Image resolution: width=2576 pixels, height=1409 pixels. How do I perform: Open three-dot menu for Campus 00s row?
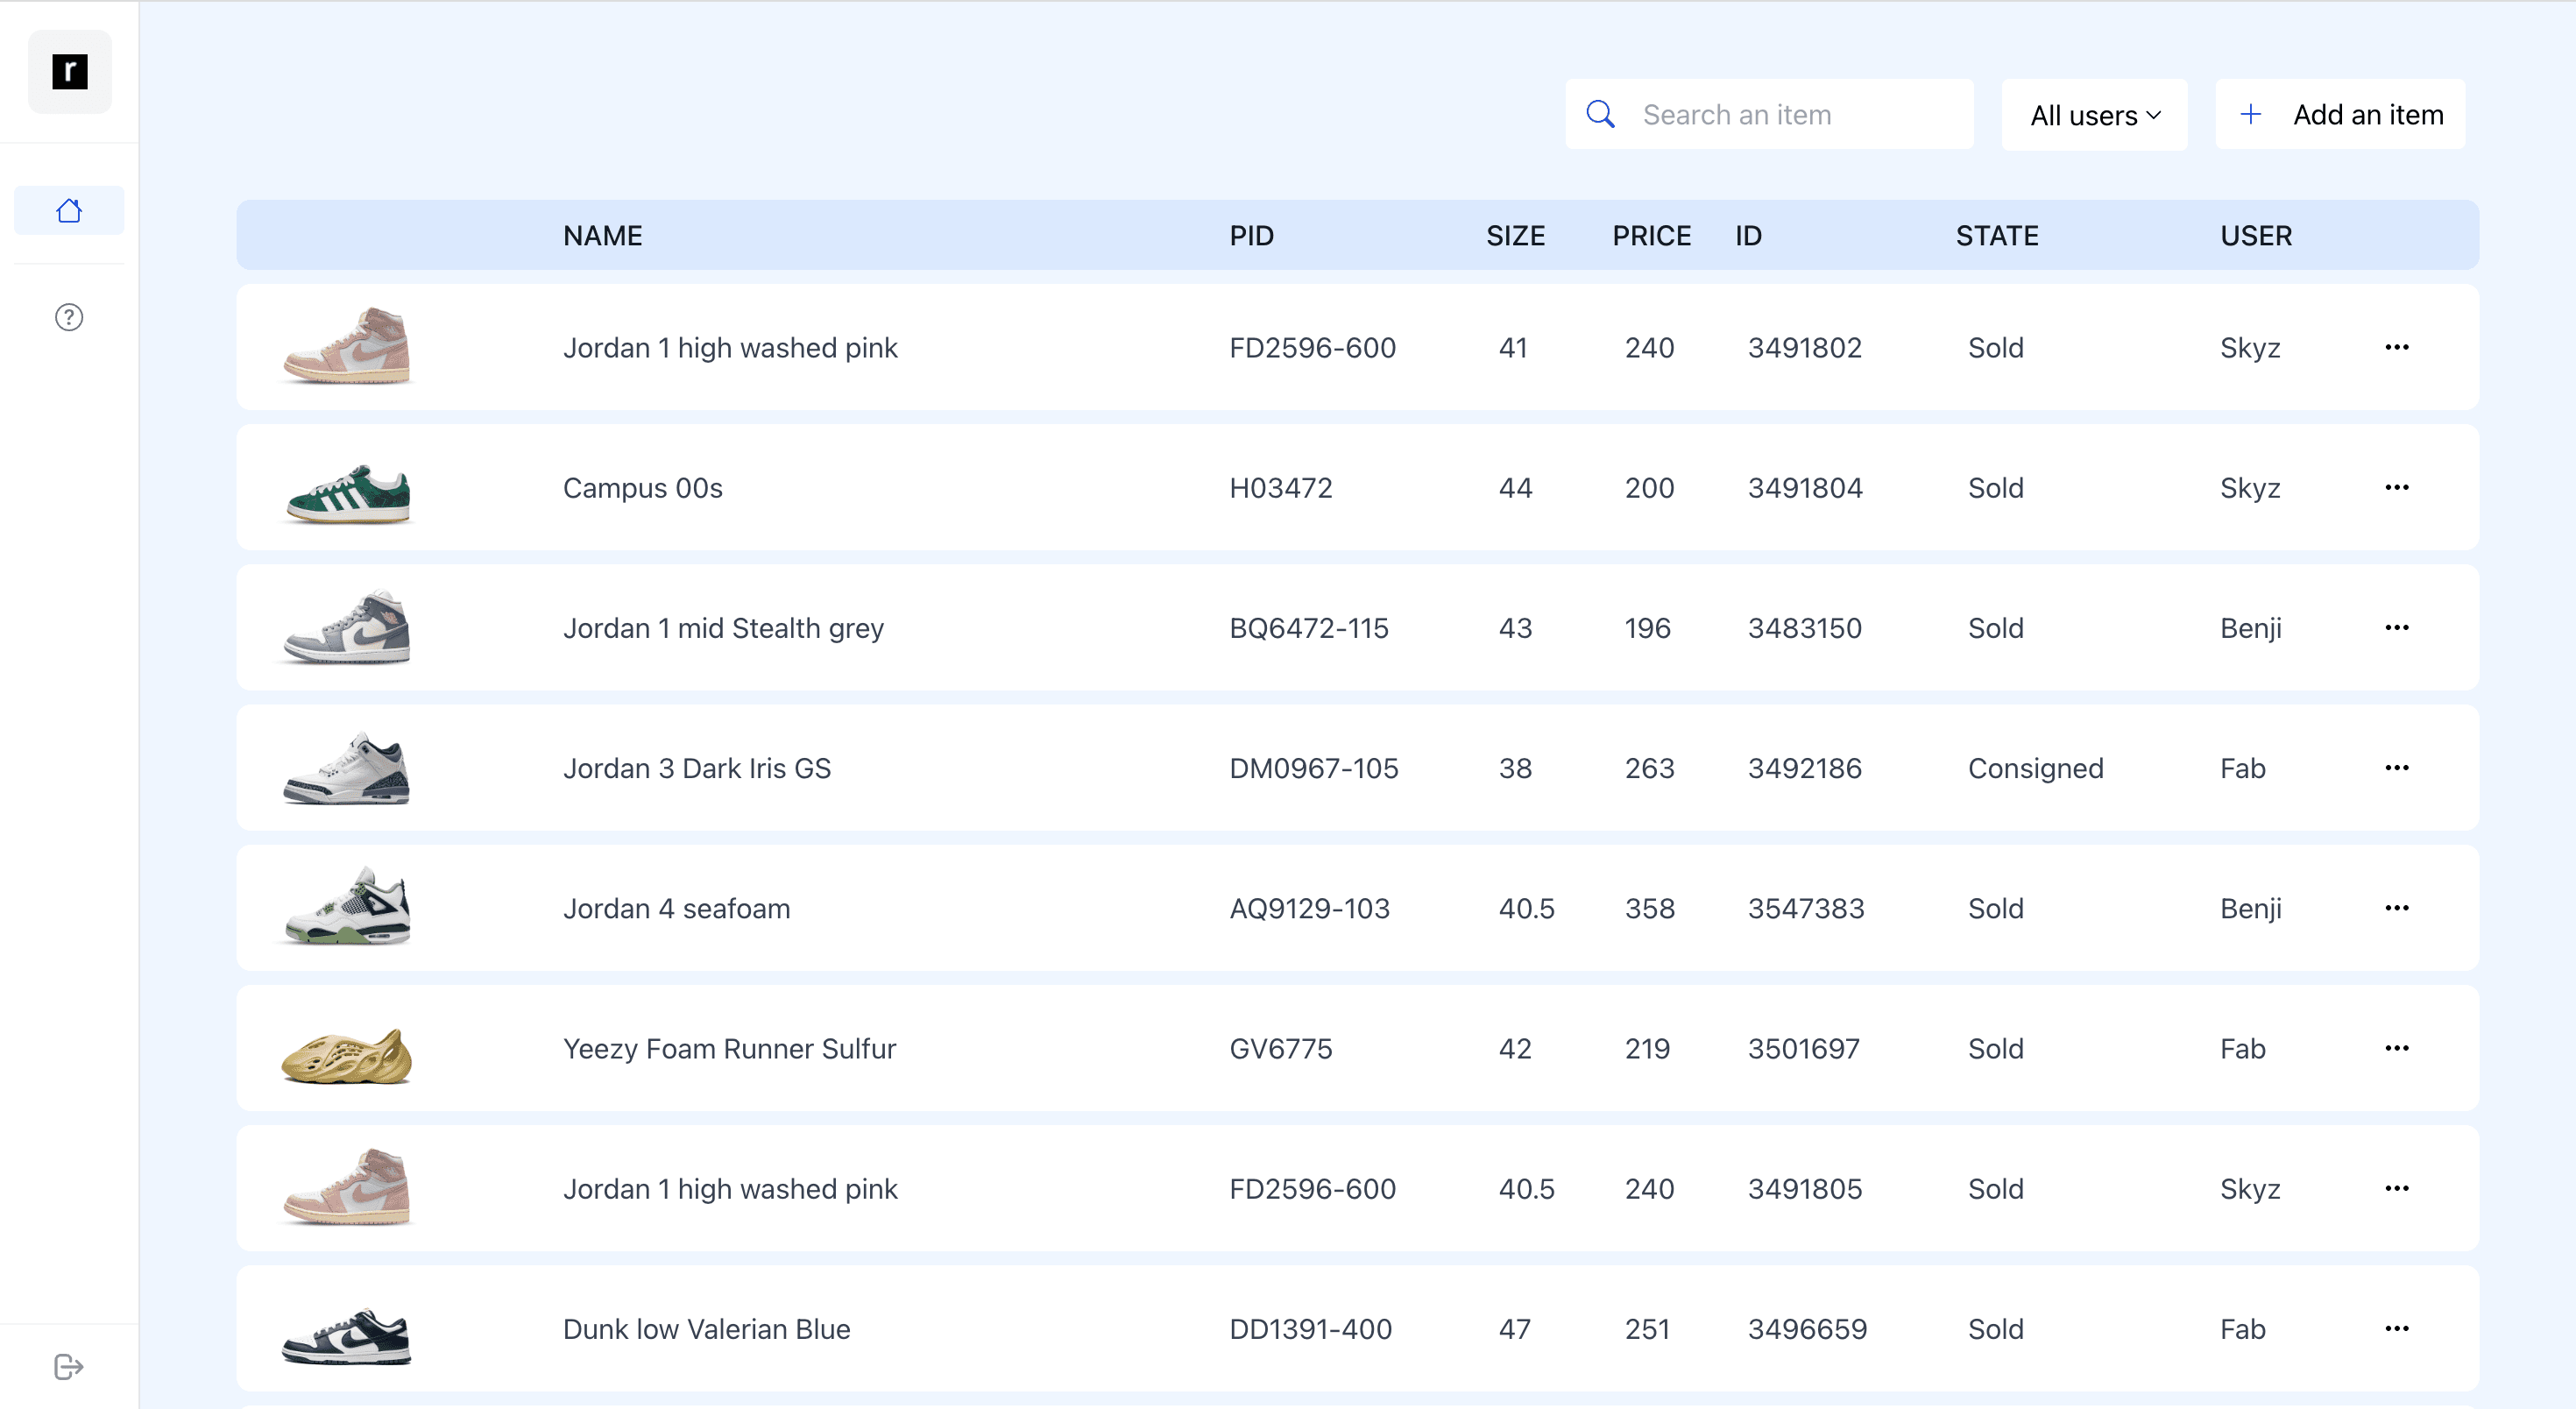(x=2396, y=488)
